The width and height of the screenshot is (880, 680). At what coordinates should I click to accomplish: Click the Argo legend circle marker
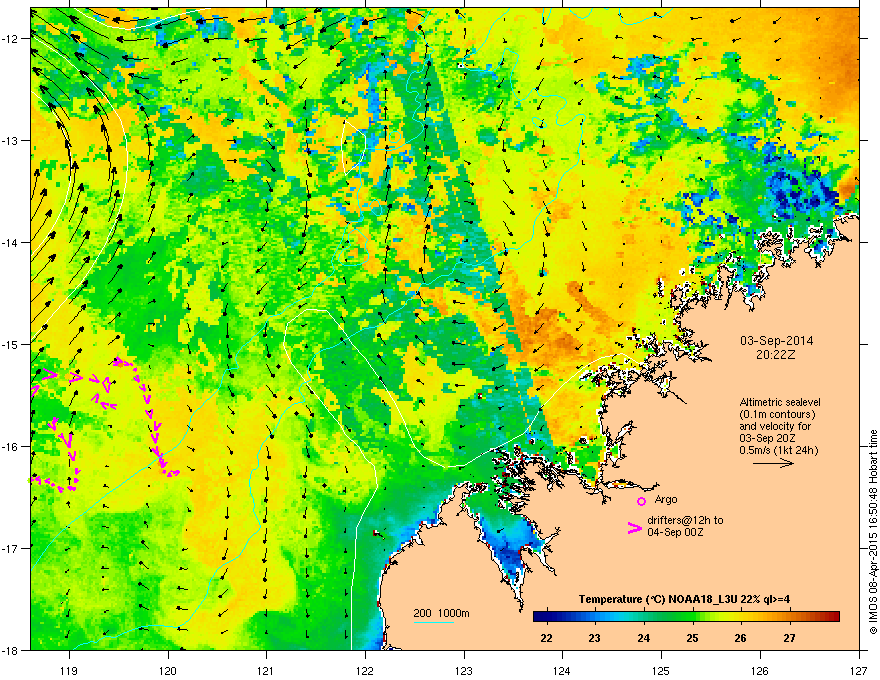point(641,501)
